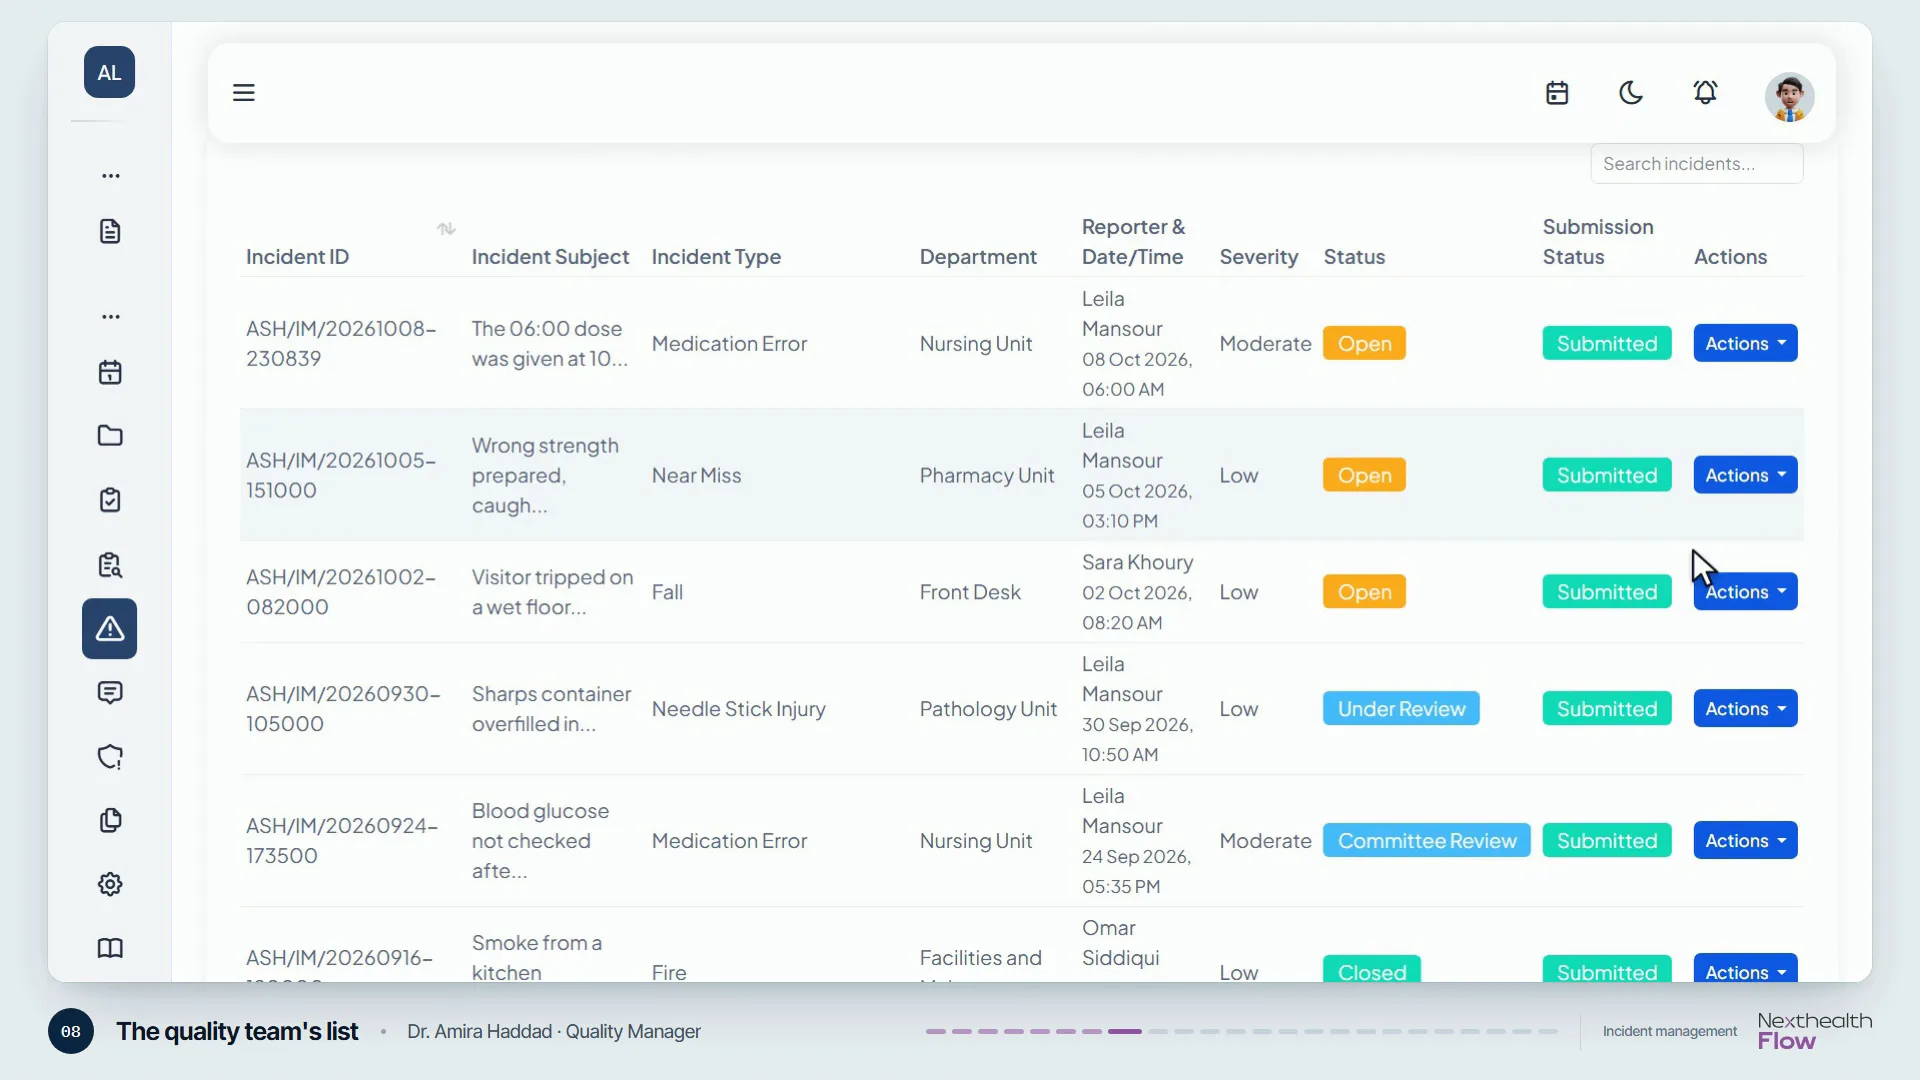Click Open status of Medication Error 08 Oct

[1364, 343]
